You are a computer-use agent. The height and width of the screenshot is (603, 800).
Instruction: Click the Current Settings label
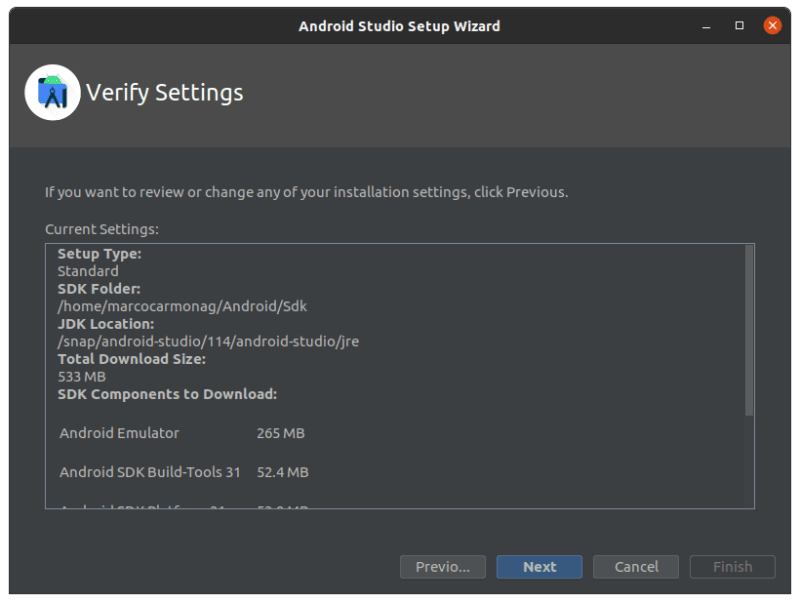click(101, 229)
